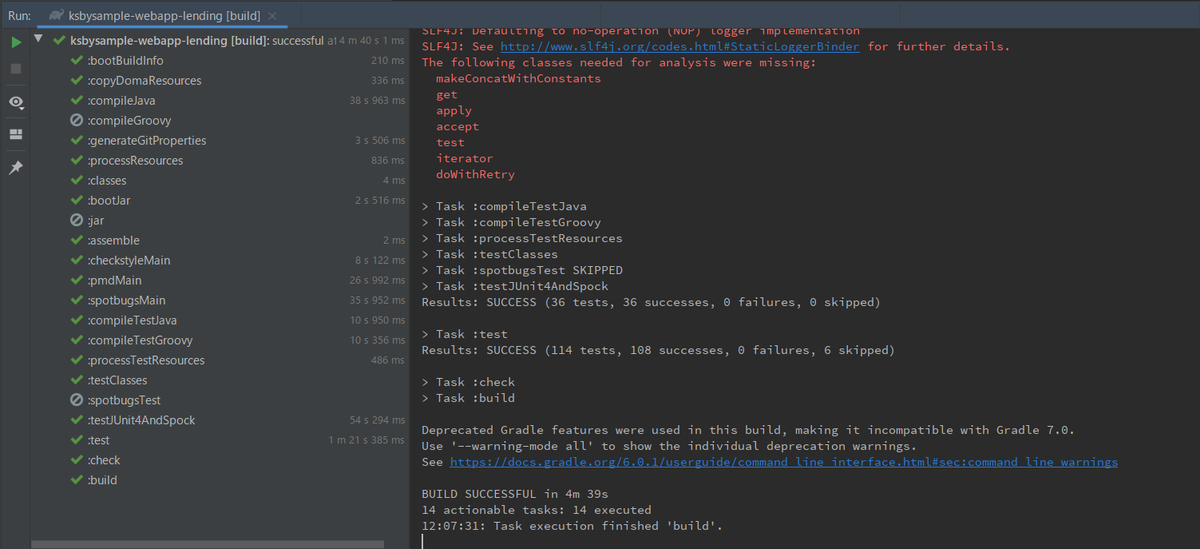Click the 'makeConcatWithConstants' console line
Image resolution: width=1200 pixels, height=549 pixels.
pyautogui.click(x=518, y=78)
